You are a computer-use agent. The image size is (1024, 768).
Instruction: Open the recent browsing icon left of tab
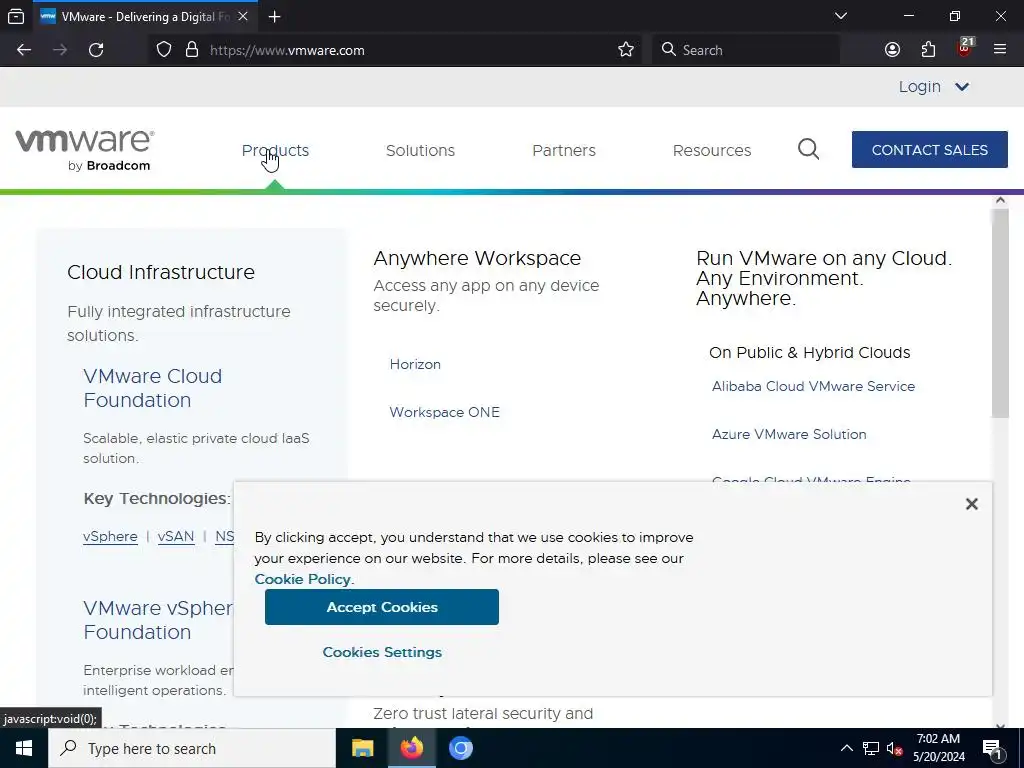[x=16, y=17]
